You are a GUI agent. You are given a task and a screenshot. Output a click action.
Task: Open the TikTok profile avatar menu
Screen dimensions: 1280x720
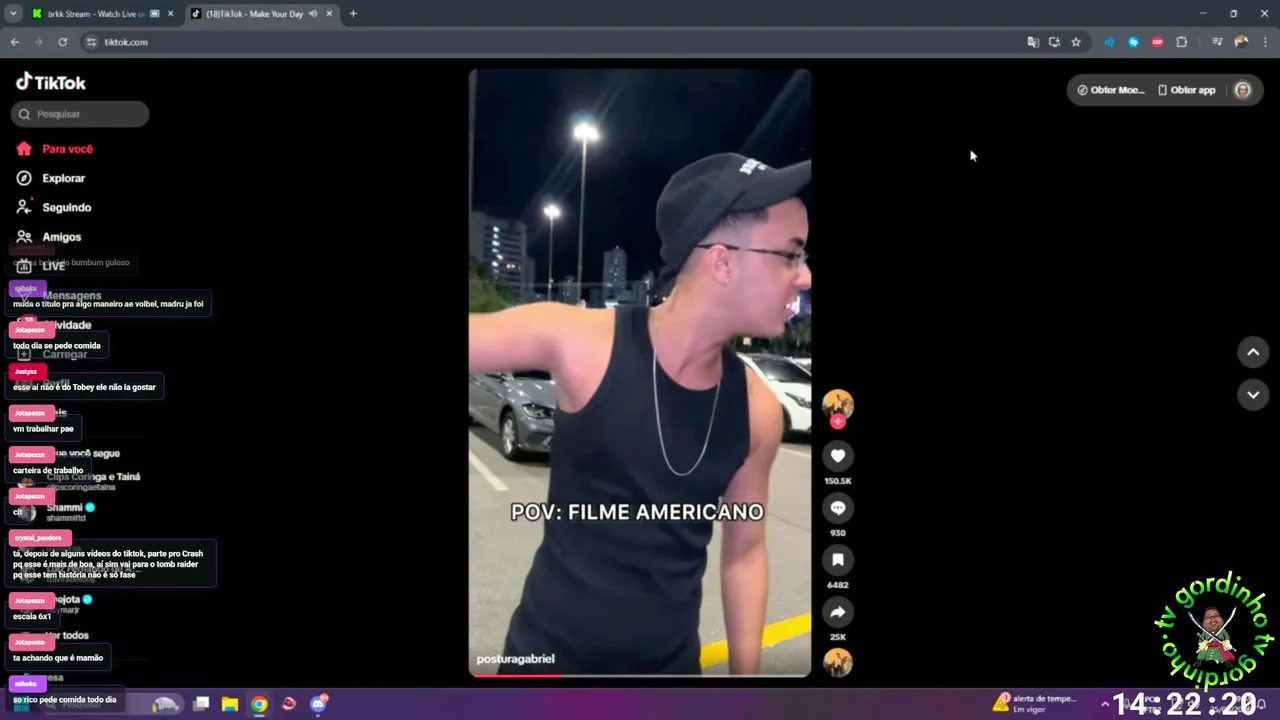pyautogui.click(x=1243, y=90)
